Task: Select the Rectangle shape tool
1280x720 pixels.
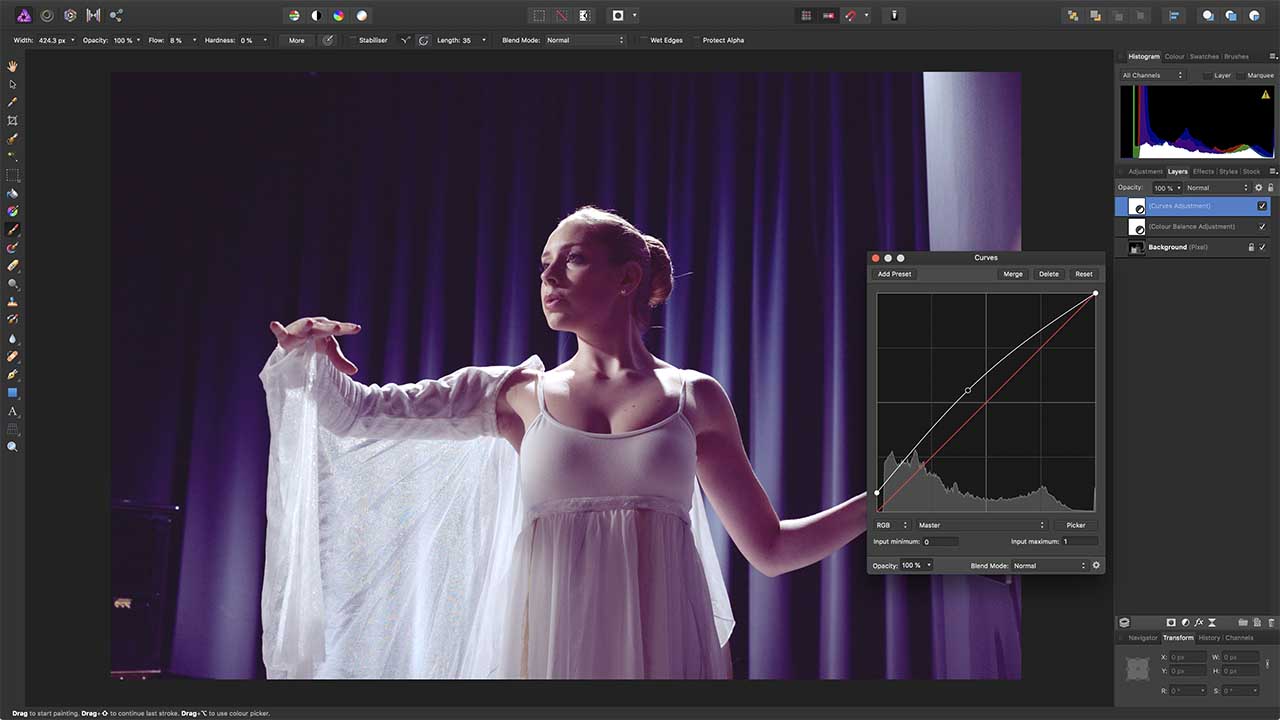Action: 13,393
